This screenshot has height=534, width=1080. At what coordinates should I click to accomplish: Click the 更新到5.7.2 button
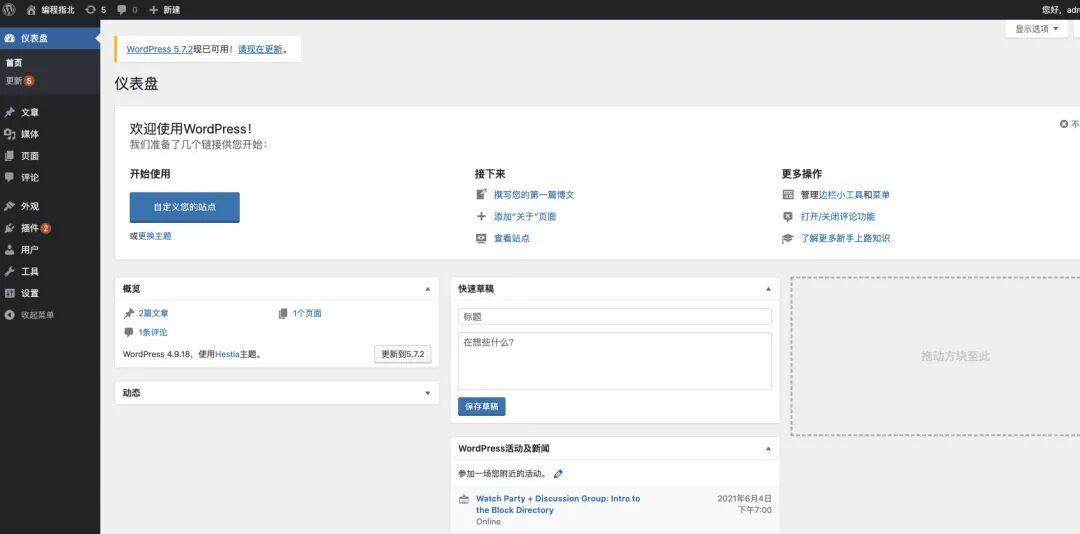pos(403,355)
